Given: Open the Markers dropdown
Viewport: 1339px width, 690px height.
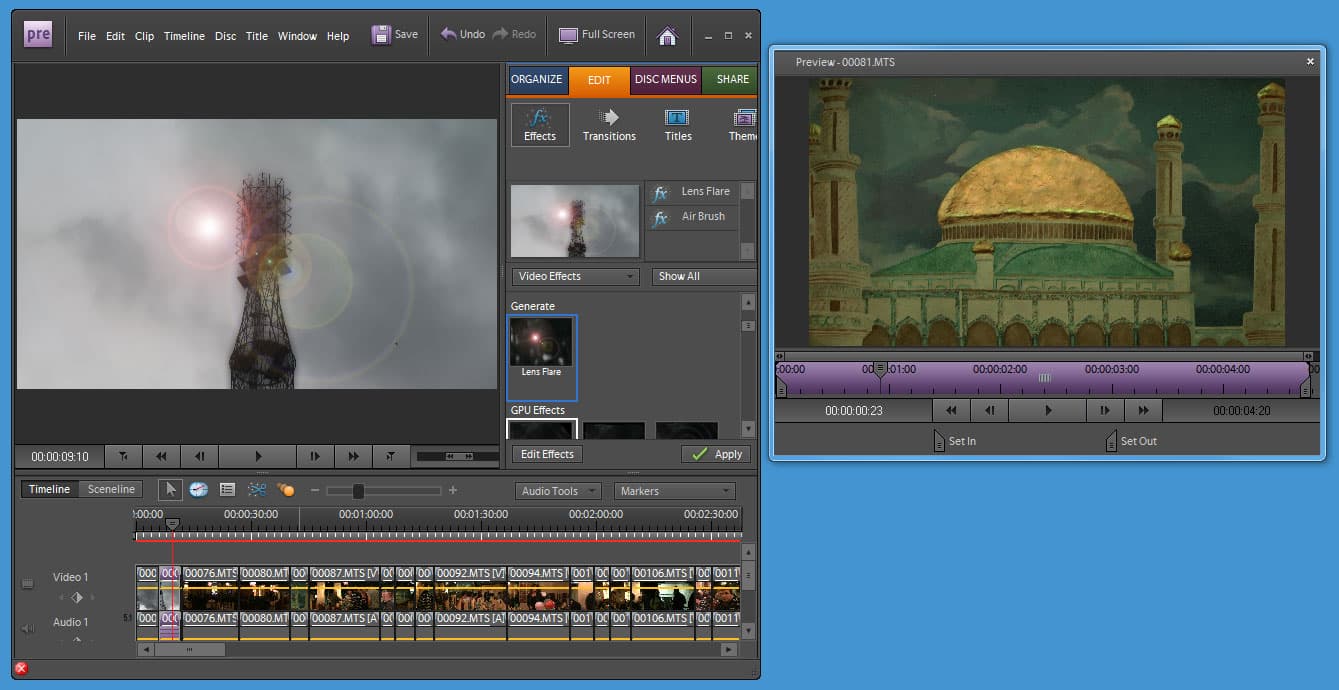Looking at the screenshot, I should (674, 491).
